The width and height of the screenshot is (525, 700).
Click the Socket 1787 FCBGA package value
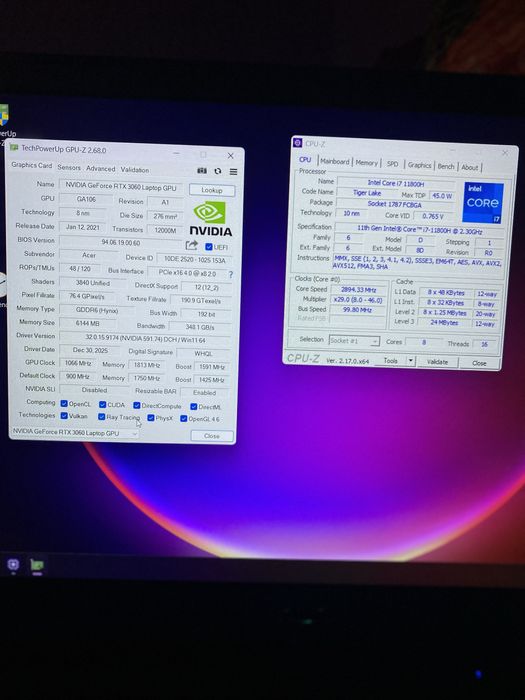point(394,204)
